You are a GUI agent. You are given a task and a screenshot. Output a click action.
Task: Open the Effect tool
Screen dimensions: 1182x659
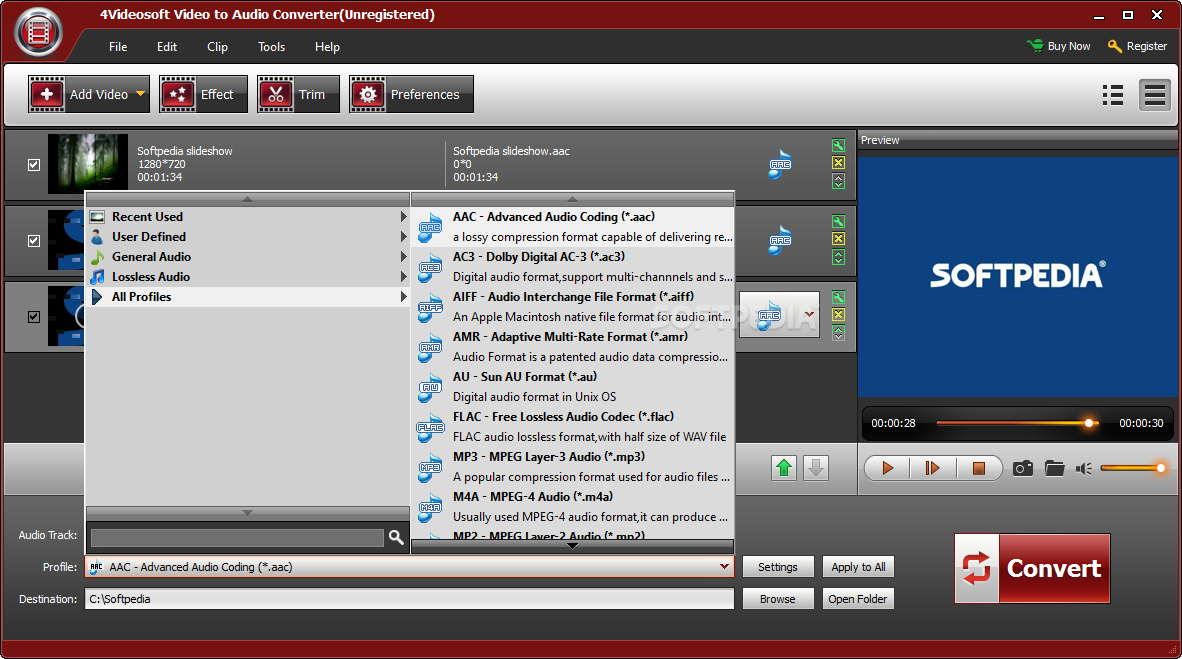203,94
